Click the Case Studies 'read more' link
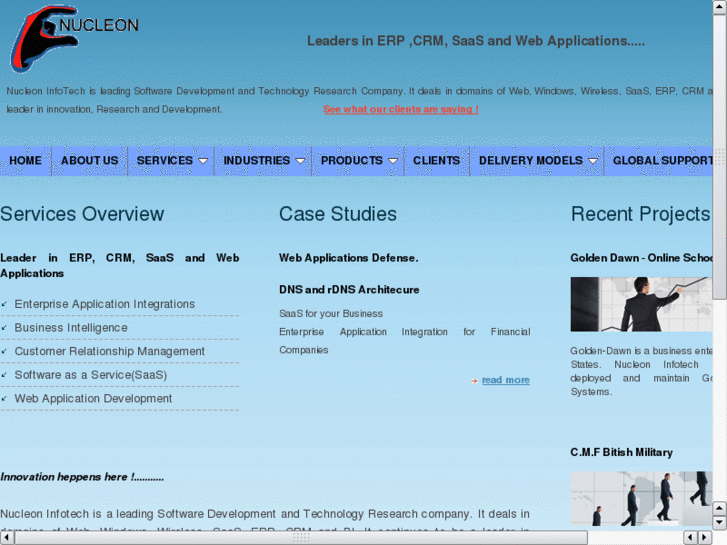The height and width of the screenshot is (545, 727). 506,380
